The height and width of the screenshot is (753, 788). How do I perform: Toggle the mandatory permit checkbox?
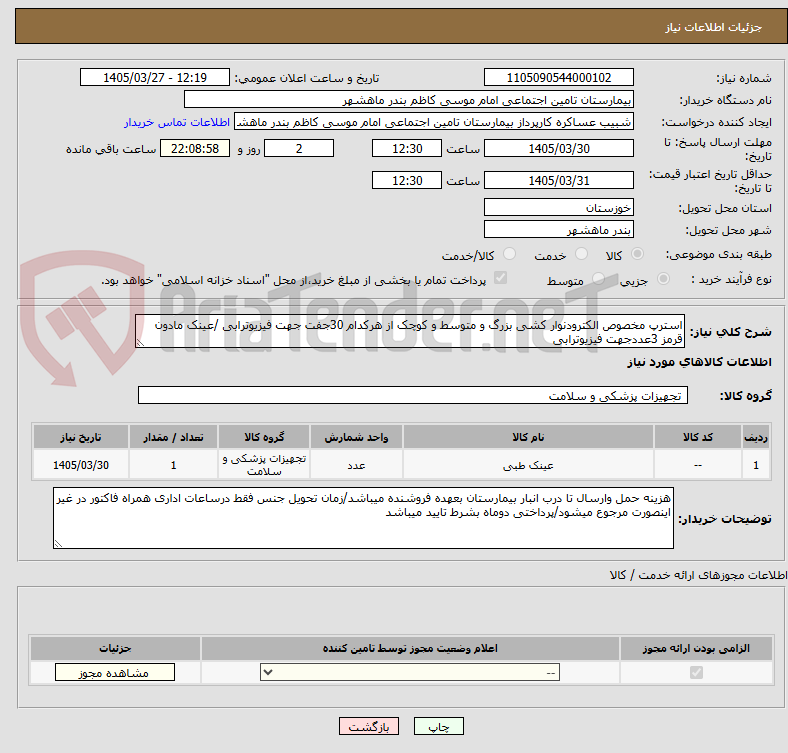(x=696, y=672)
